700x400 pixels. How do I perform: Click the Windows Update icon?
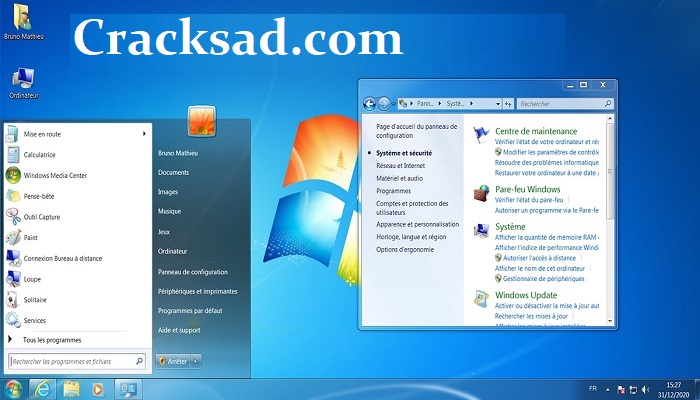[481, 299]
